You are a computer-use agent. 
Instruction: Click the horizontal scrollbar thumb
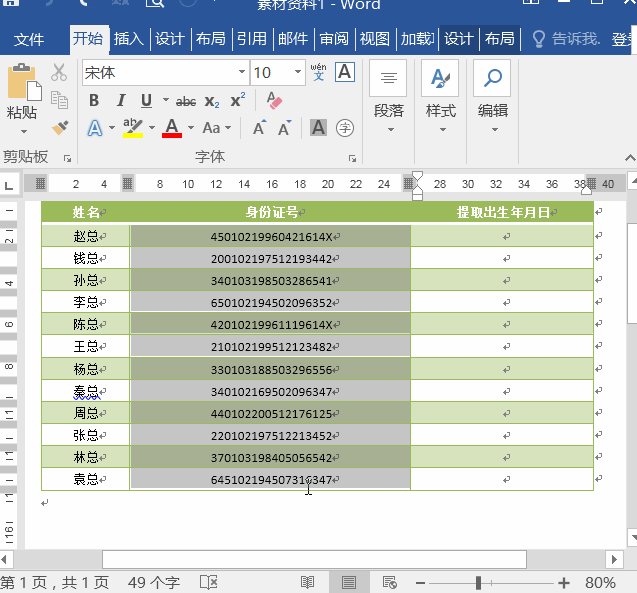tap(314, 560)
